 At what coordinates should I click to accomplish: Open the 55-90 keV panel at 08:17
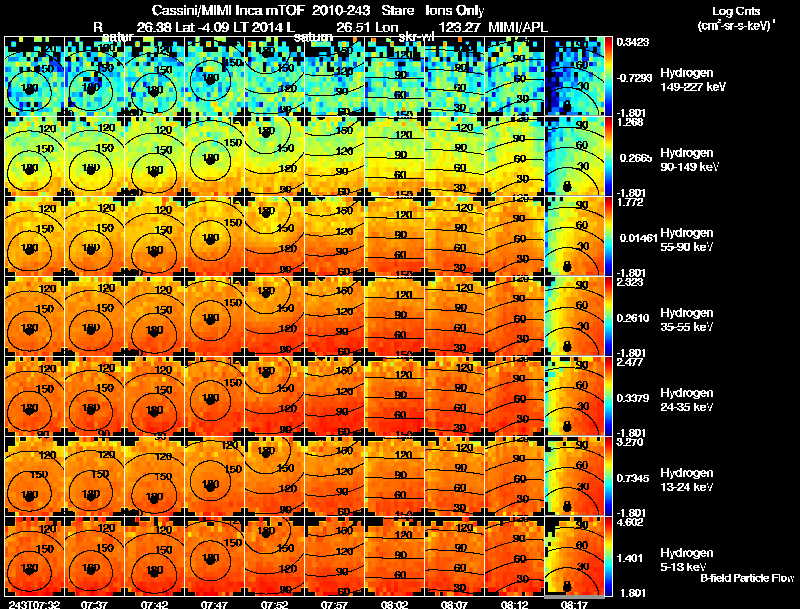coord(574,236)
